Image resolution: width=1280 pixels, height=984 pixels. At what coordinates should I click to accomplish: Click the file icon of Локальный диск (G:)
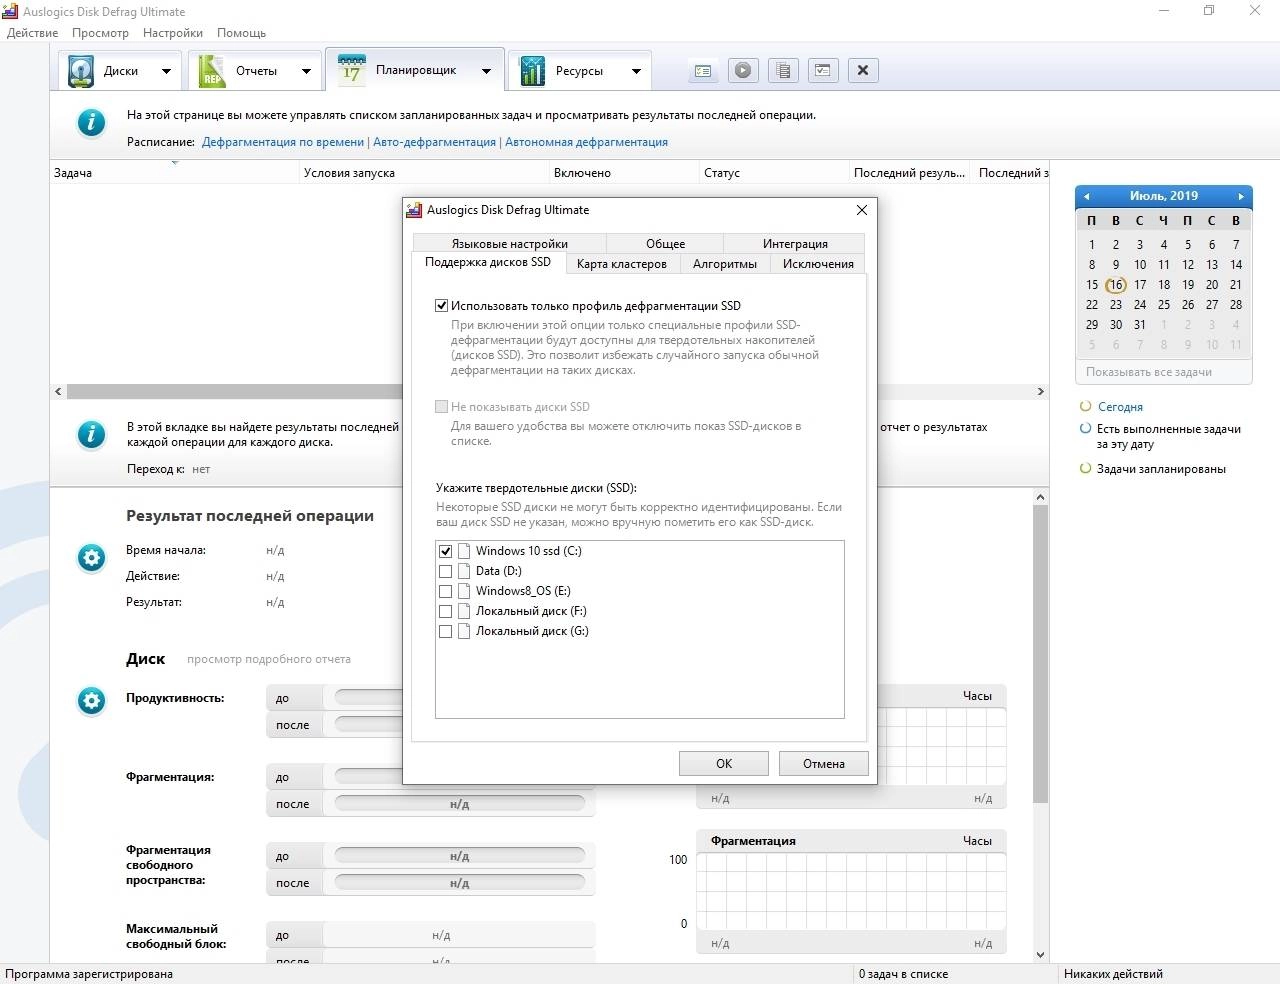pyautogui.click(x=464, y=631)
